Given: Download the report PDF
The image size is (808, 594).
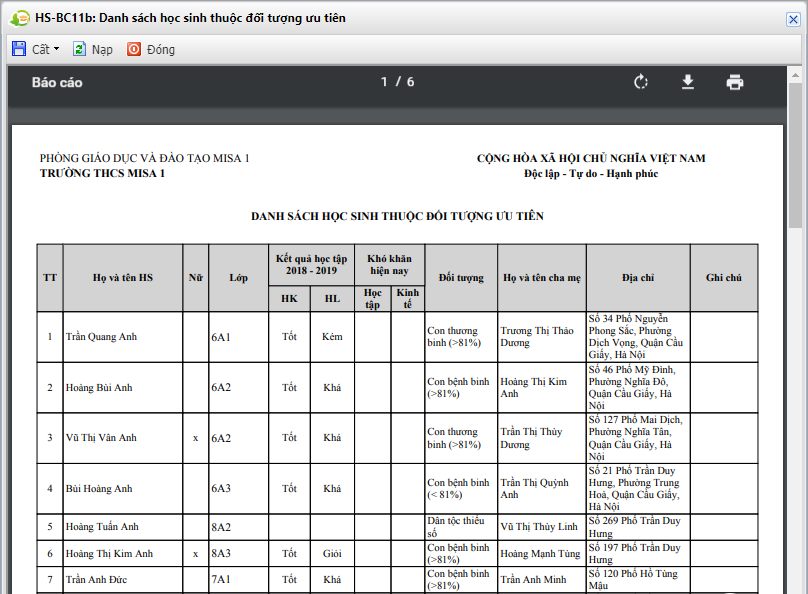Looking at the screenshot, I should click(687, 82).
